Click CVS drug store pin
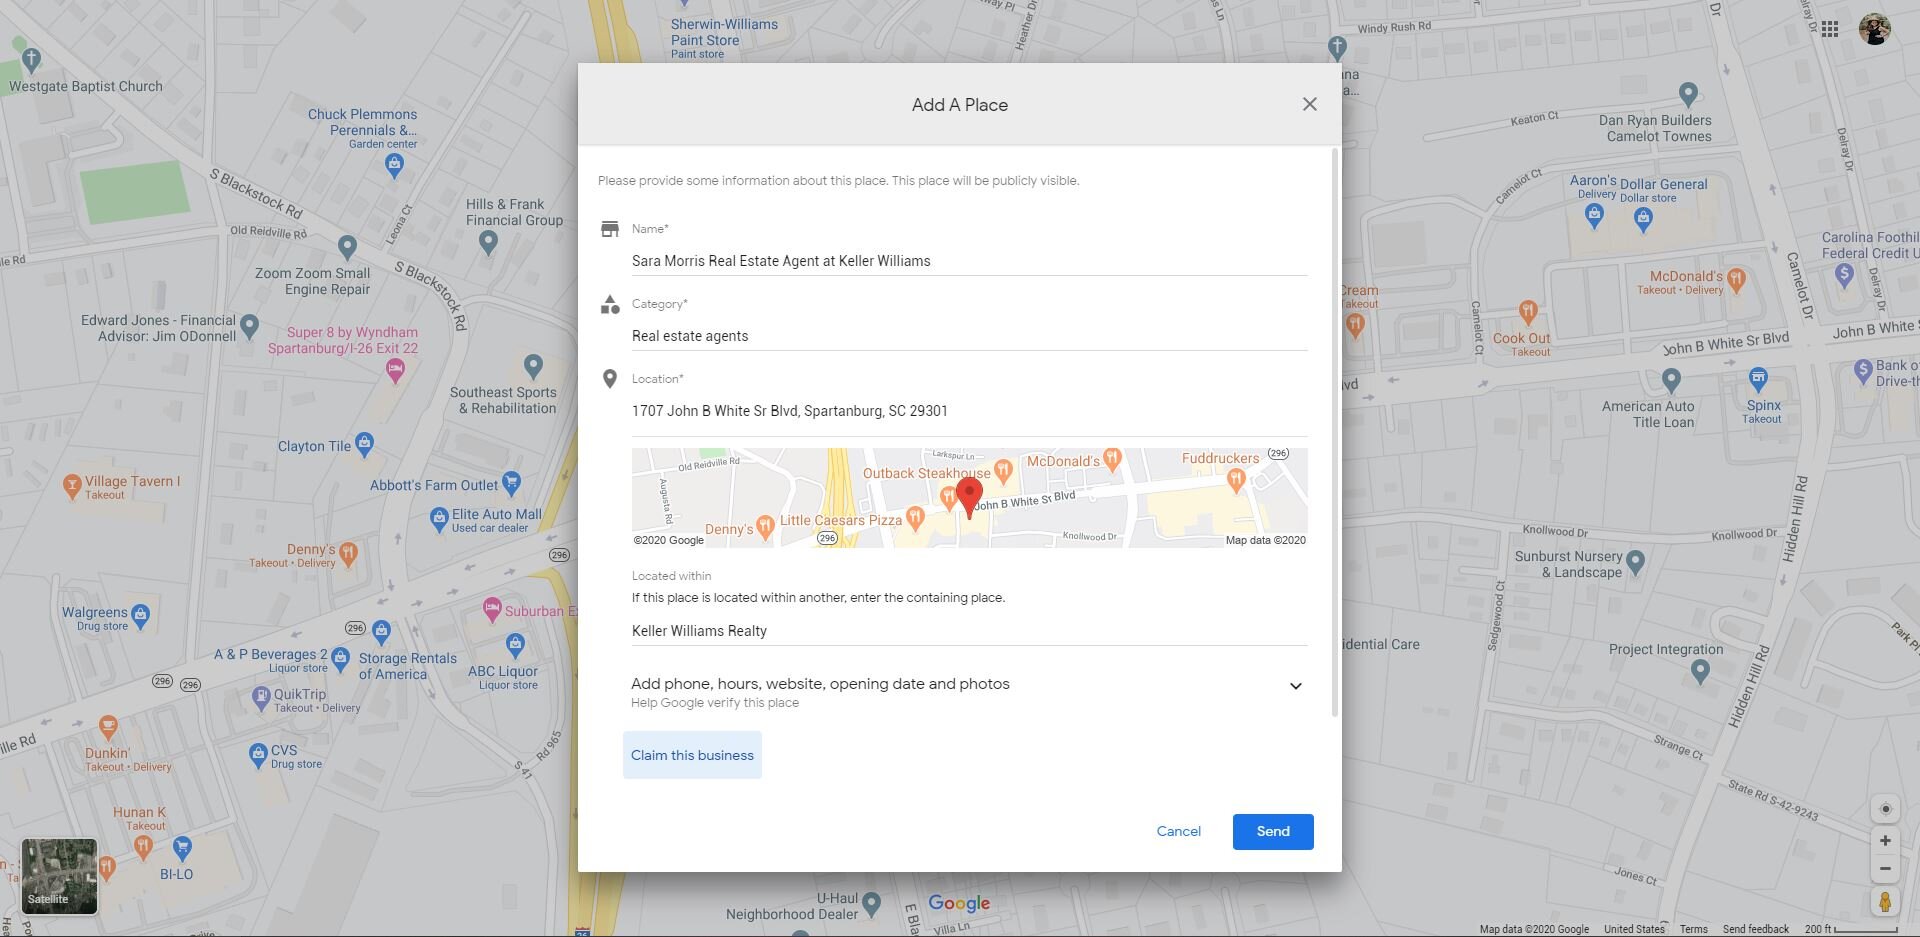 [x=258, y=755]
